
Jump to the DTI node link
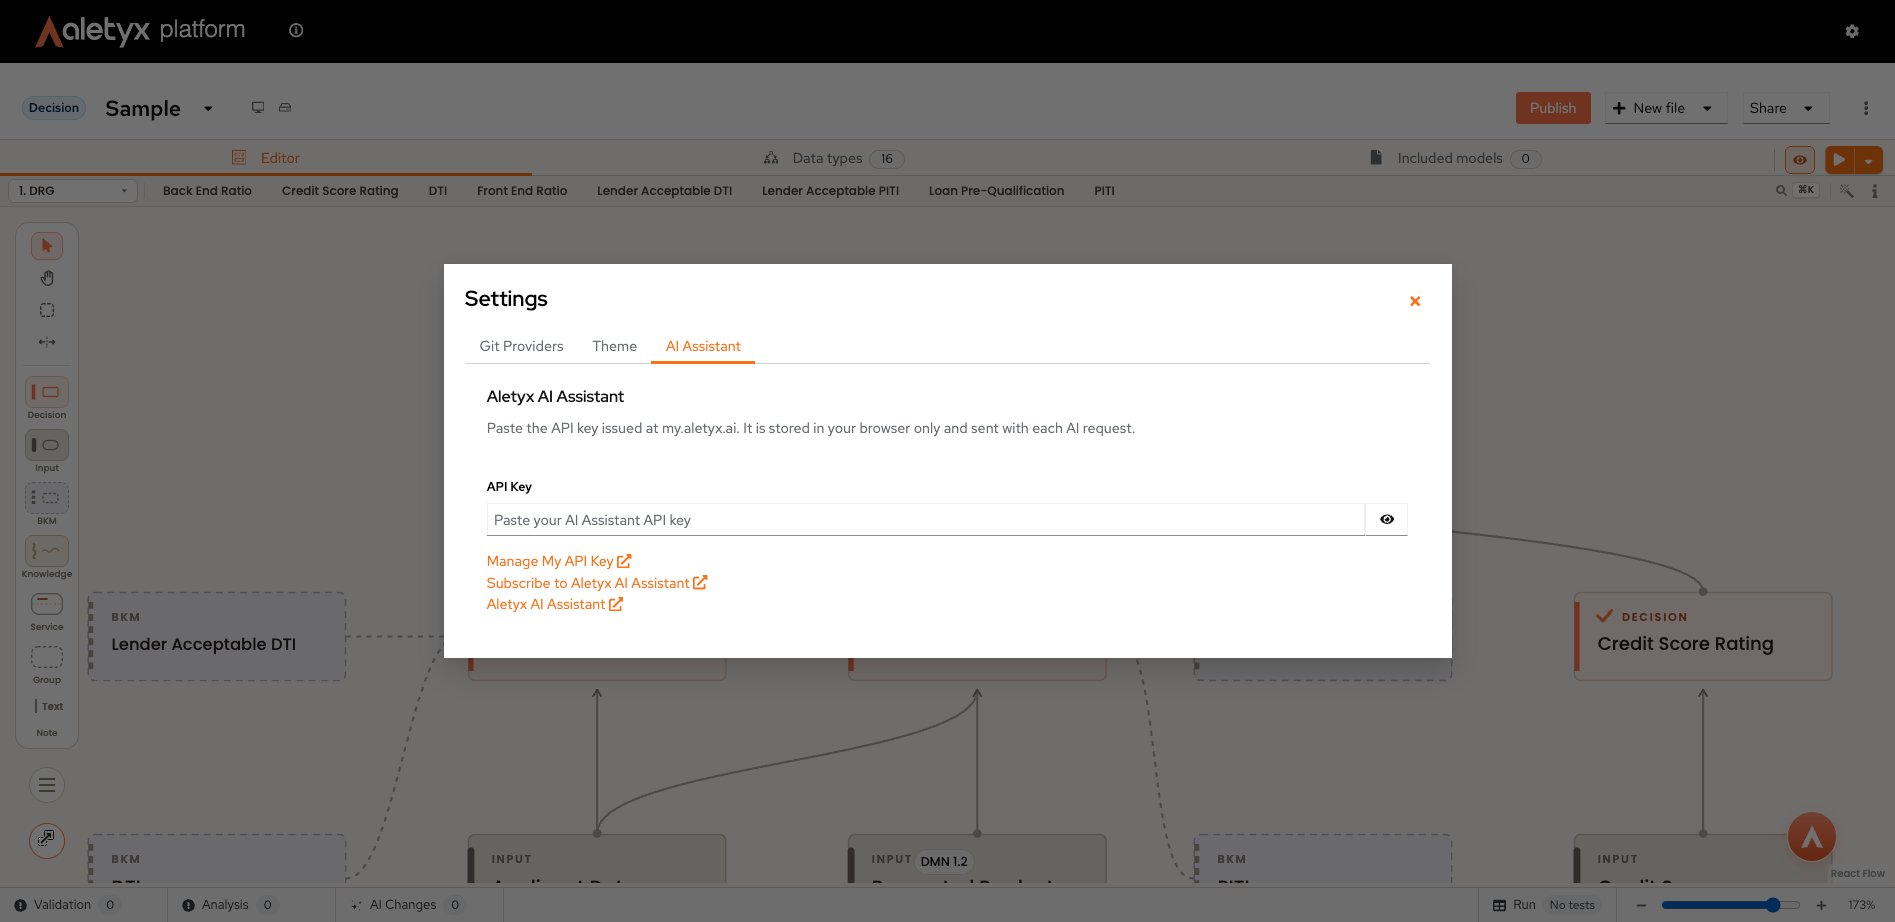[438, 190]
